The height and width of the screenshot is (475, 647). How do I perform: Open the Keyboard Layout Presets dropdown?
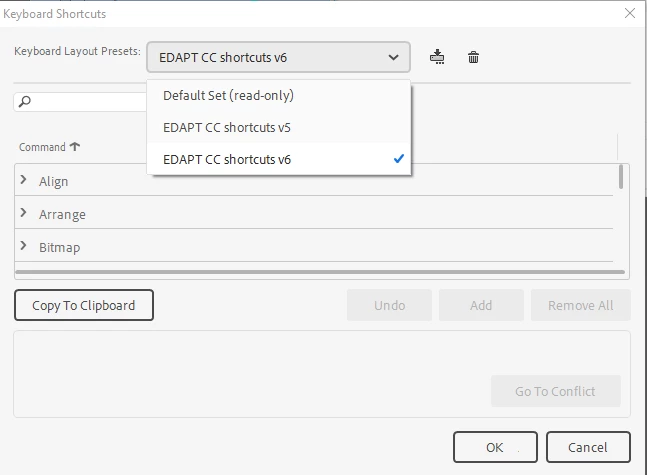tap(278, 57)
